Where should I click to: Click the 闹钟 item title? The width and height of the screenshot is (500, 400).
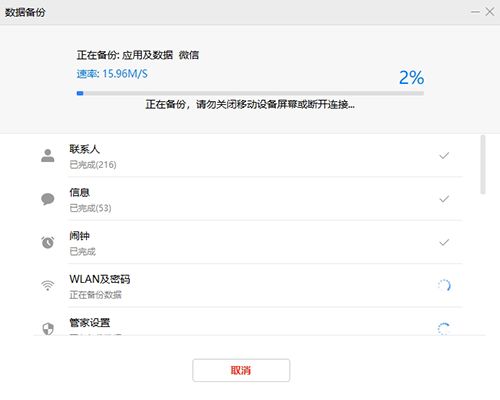coord(79,236)
